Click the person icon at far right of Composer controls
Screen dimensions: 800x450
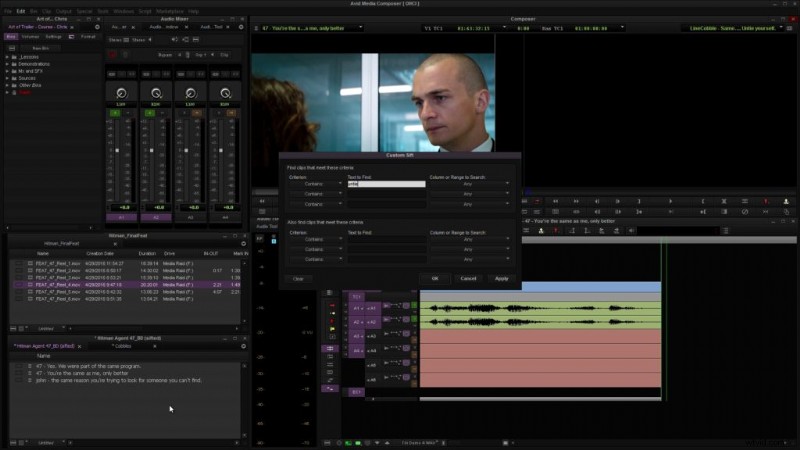point(786,202)
